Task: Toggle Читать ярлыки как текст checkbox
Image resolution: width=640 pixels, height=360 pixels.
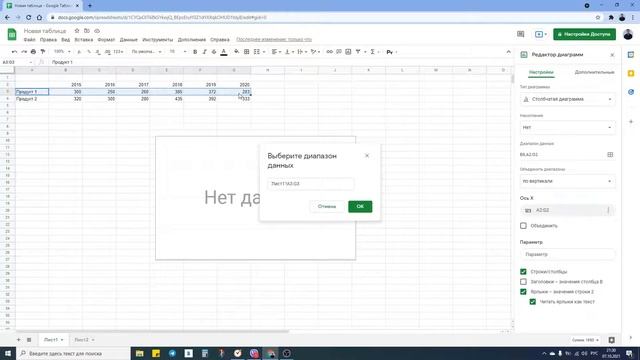Action: click(533, 302)
